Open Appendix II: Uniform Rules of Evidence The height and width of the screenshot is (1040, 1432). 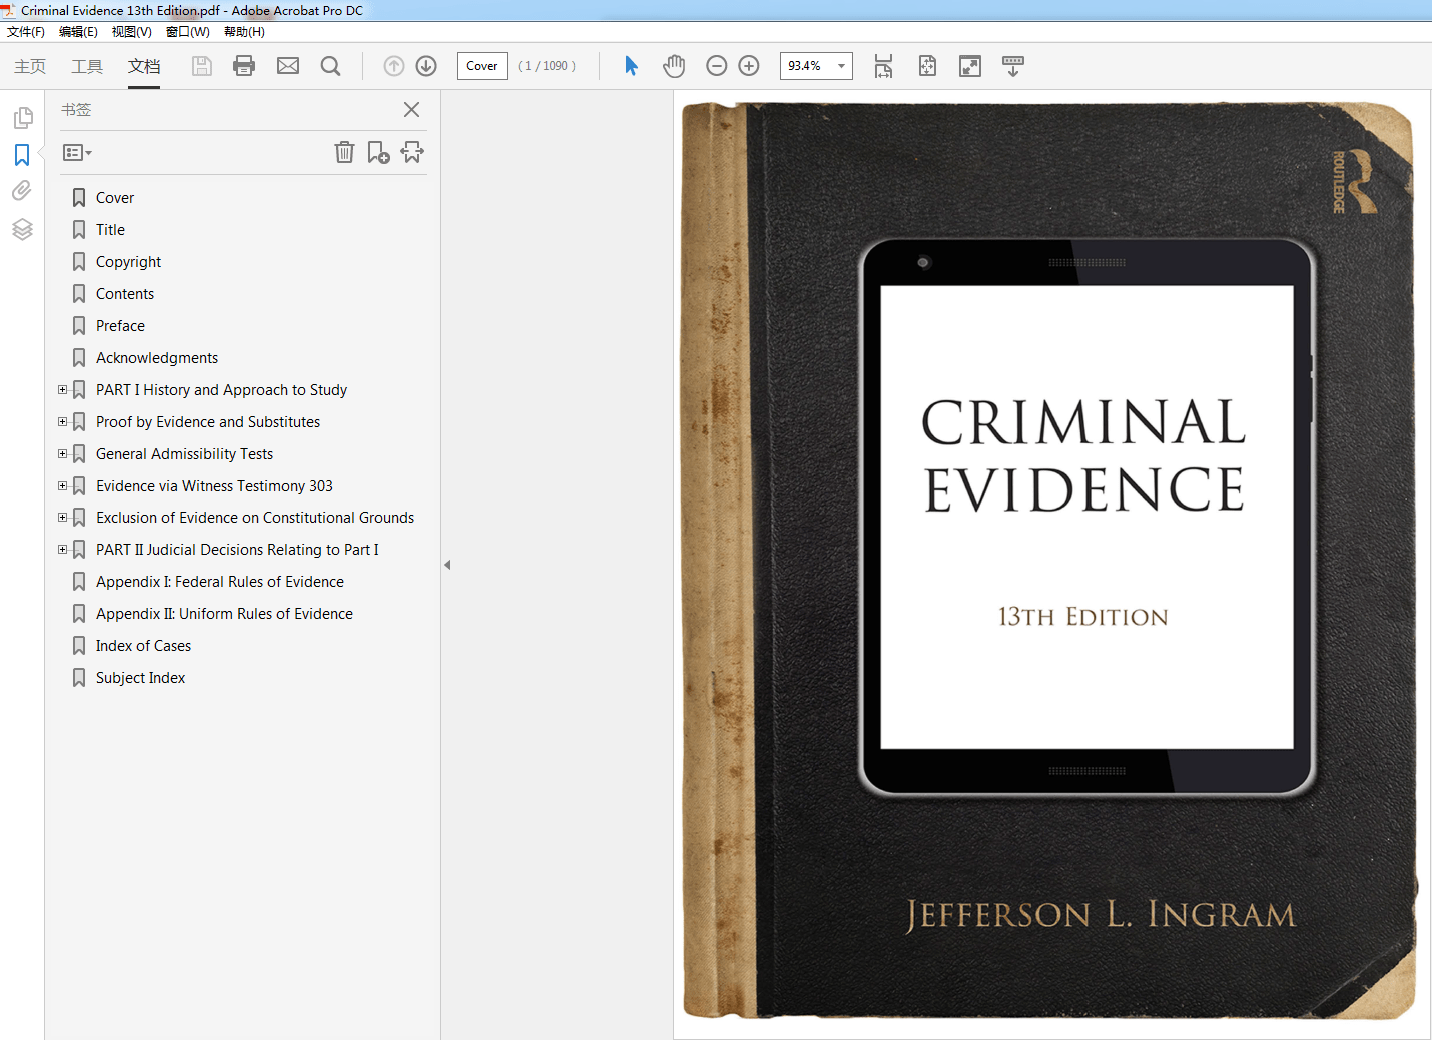click(224, 614)
